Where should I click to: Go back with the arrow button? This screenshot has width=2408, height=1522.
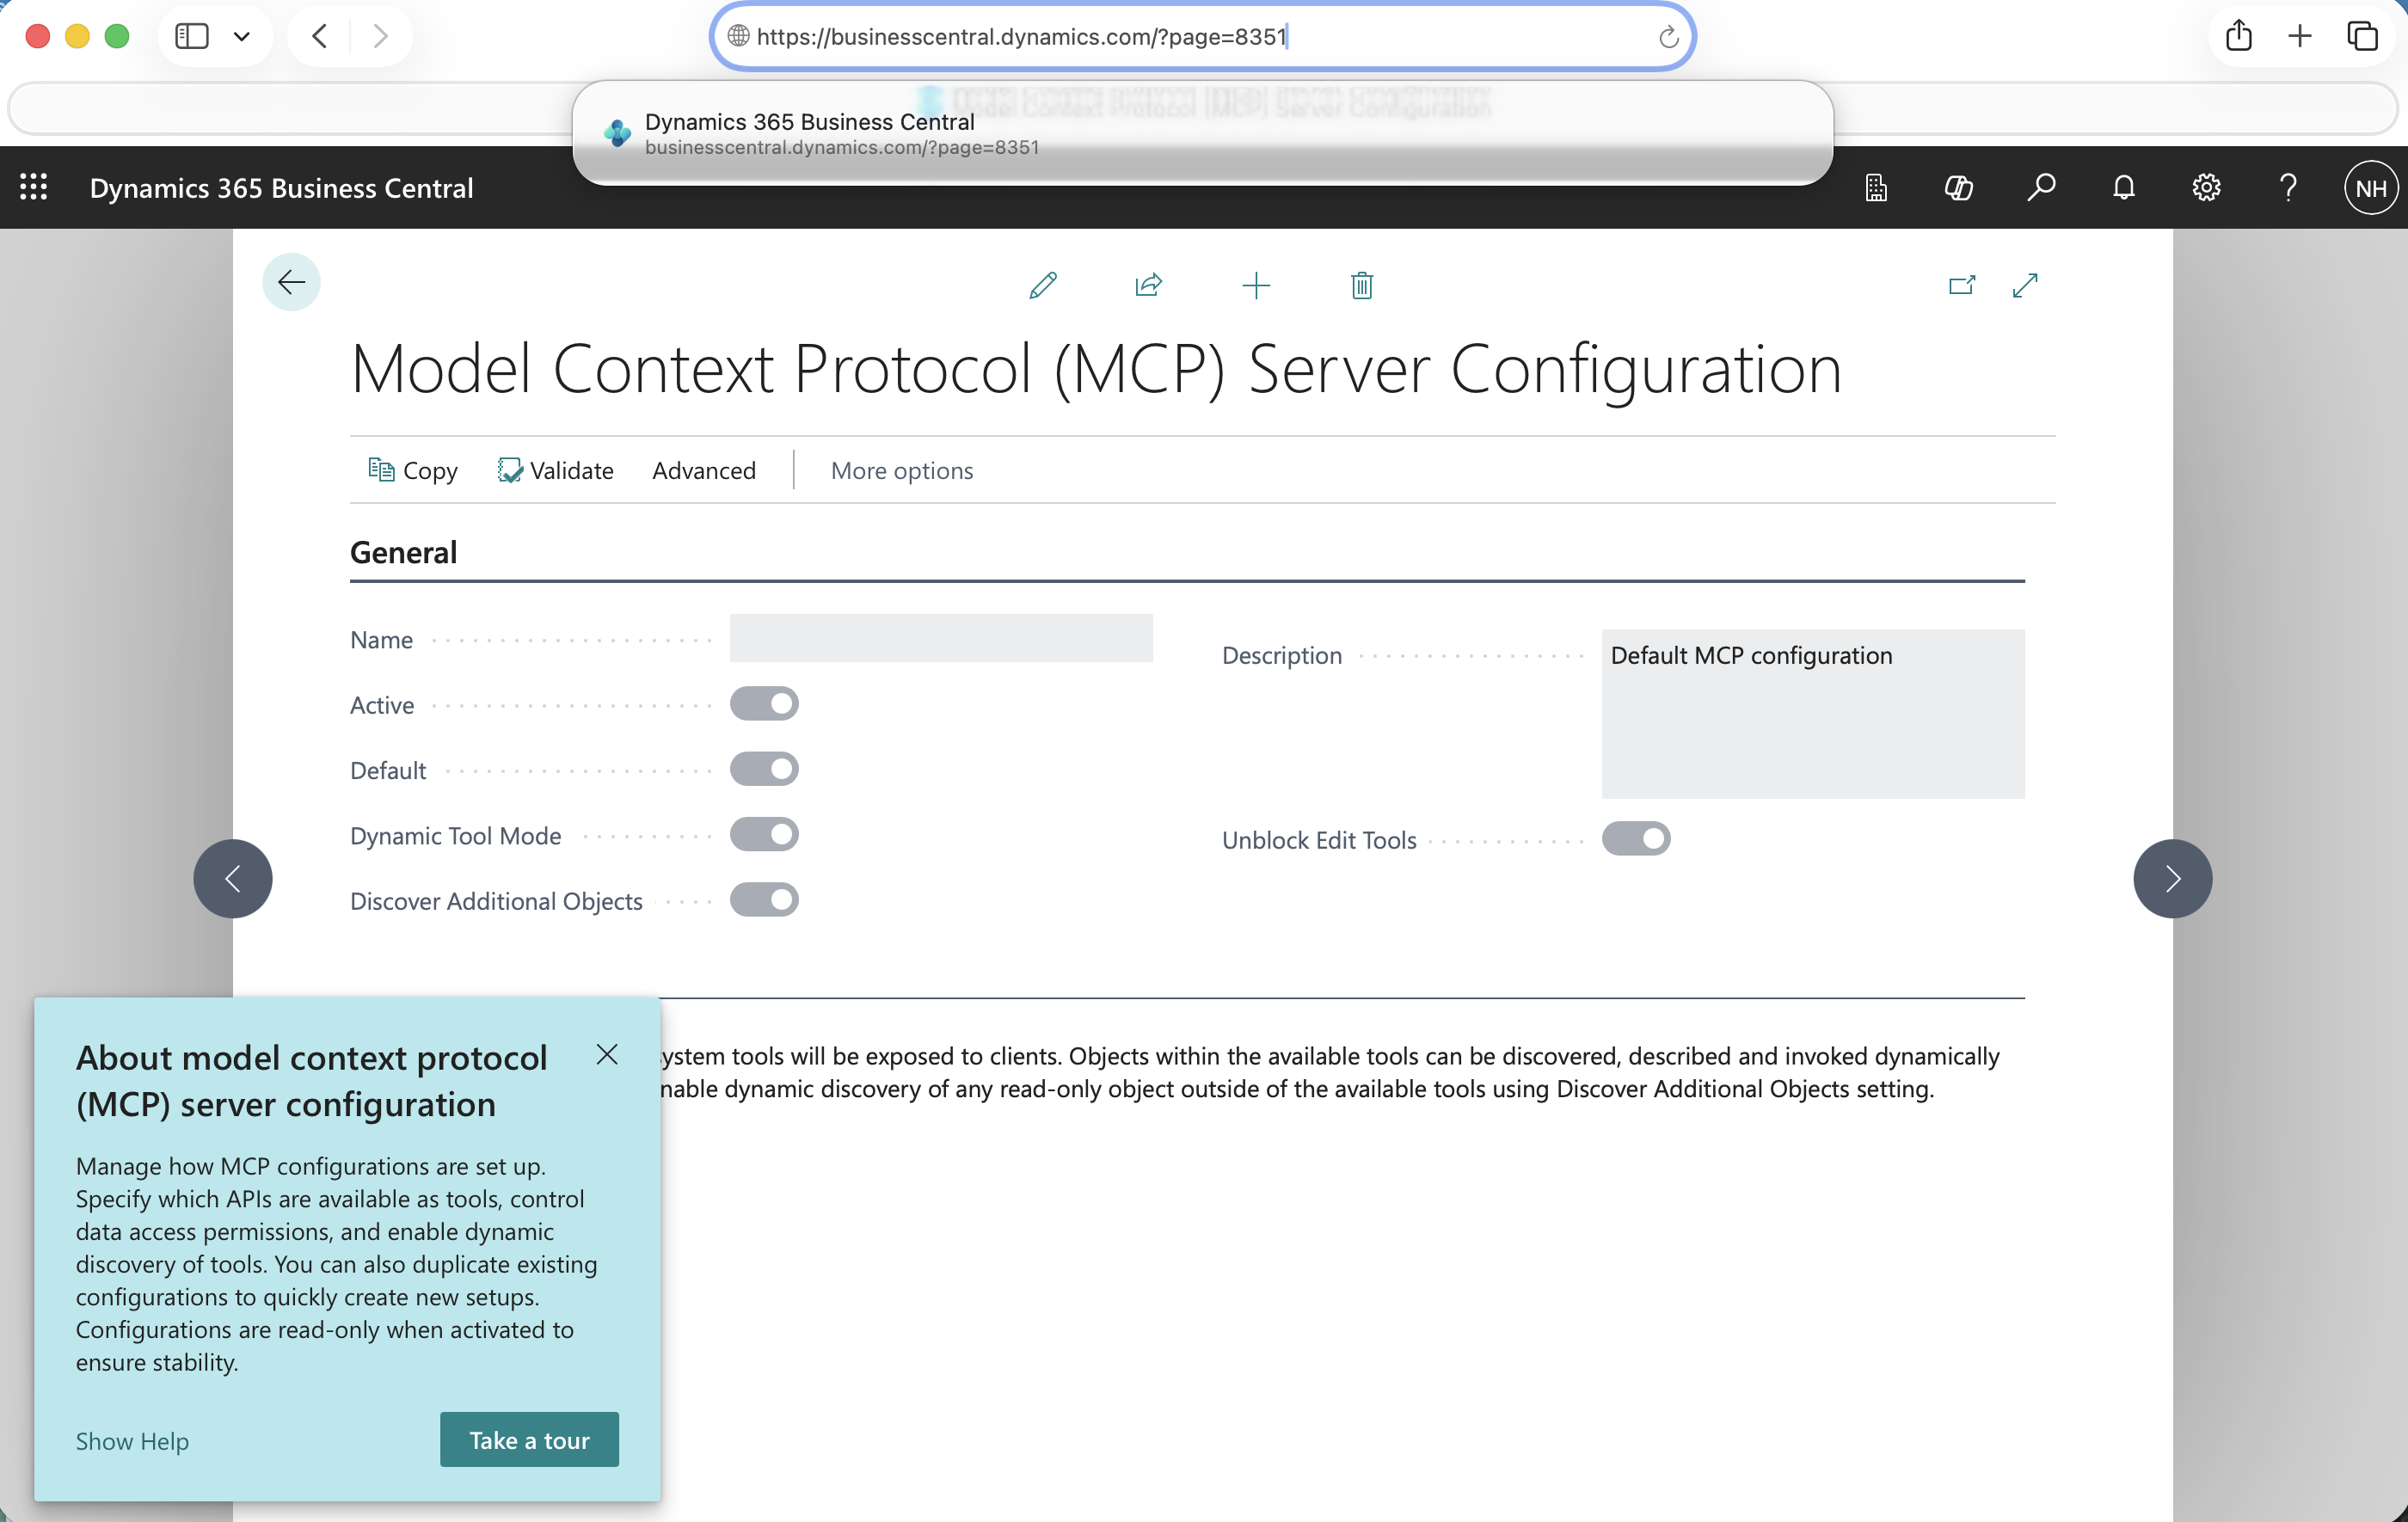291,283
